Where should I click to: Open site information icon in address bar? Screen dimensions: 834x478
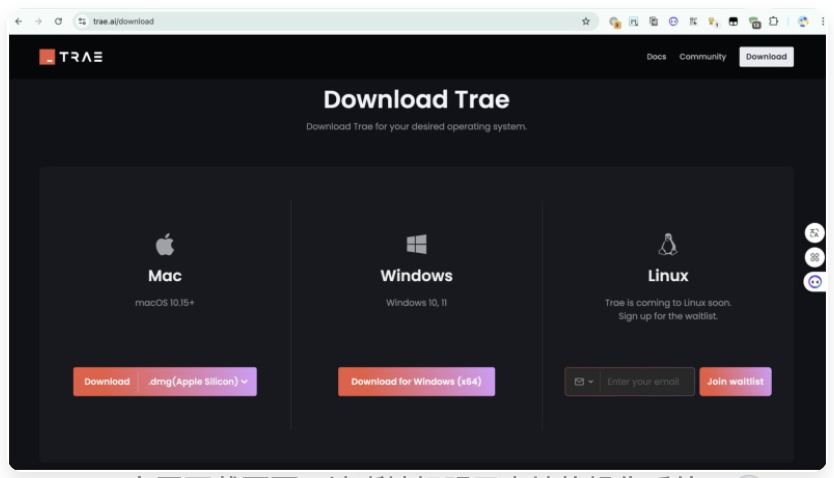click(x=82, y=21)
